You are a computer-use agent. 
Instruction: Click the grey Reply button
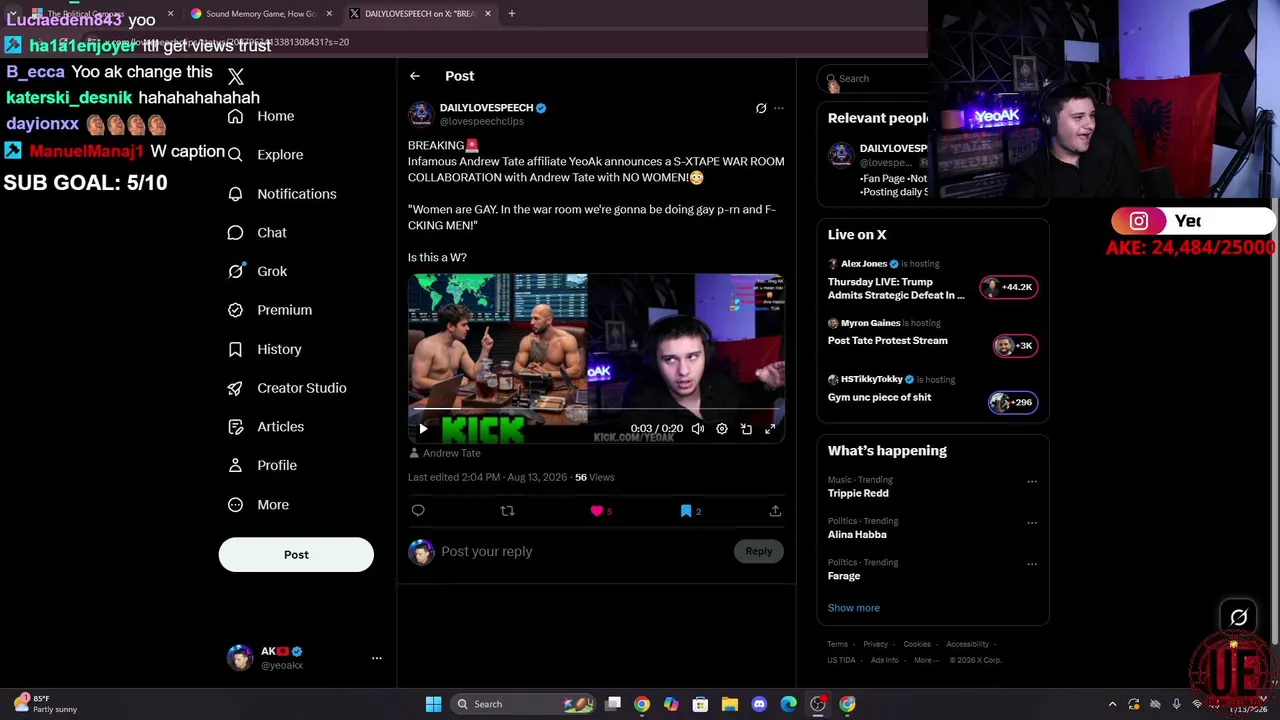pyautogui.click(x=759, y=551)
